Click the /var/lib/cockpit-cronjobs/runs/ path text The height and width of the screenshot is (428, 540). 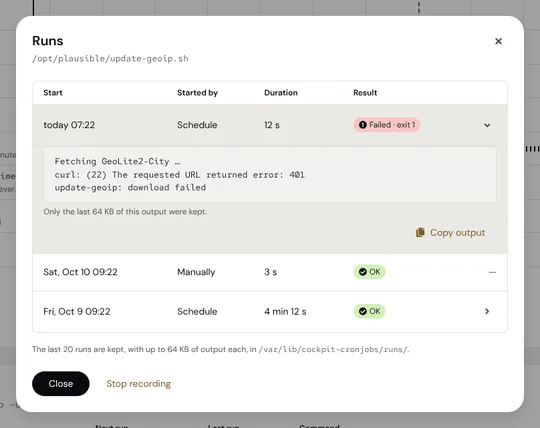tap(333, 349)
